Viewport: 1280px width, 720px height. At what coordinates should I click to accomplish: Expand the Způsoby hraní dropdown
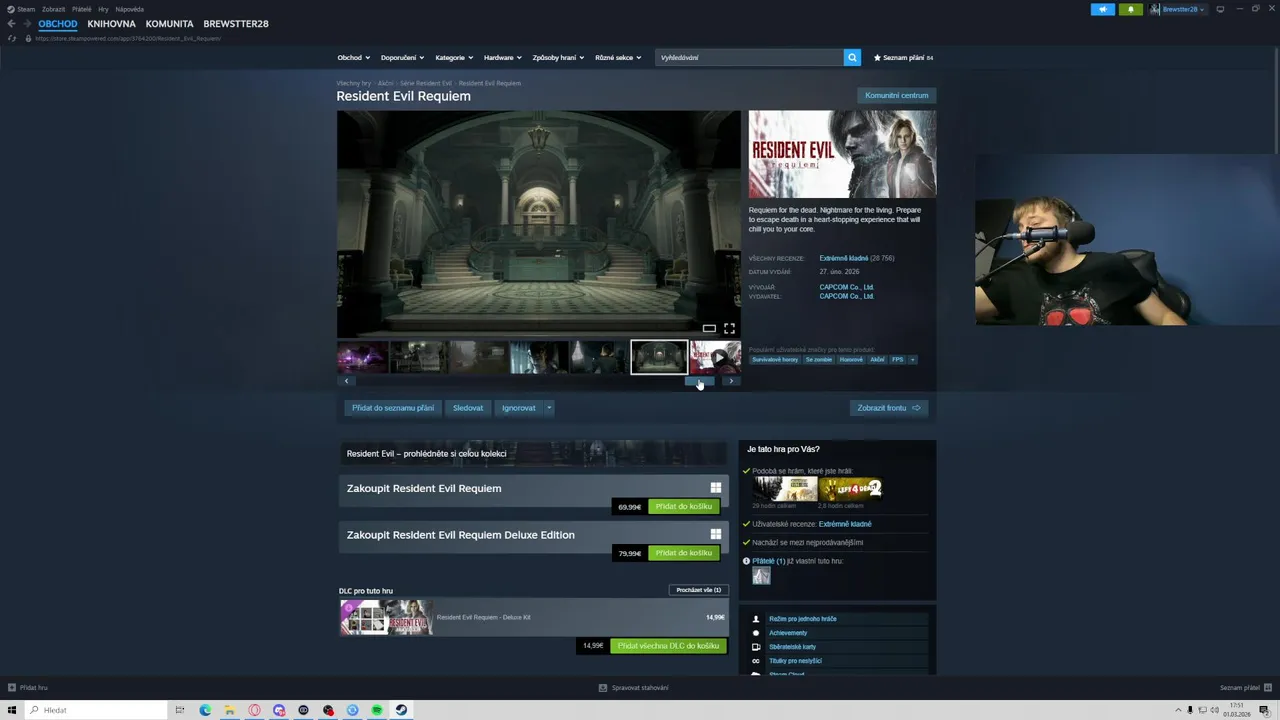pyautogui.click(x=558, y=58)
